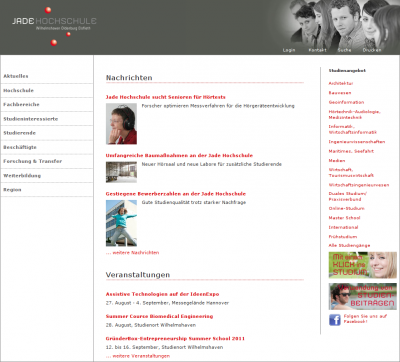400x362 pixels.
Task: Open the Alle Studiengänge link
Action: [349, 245]
